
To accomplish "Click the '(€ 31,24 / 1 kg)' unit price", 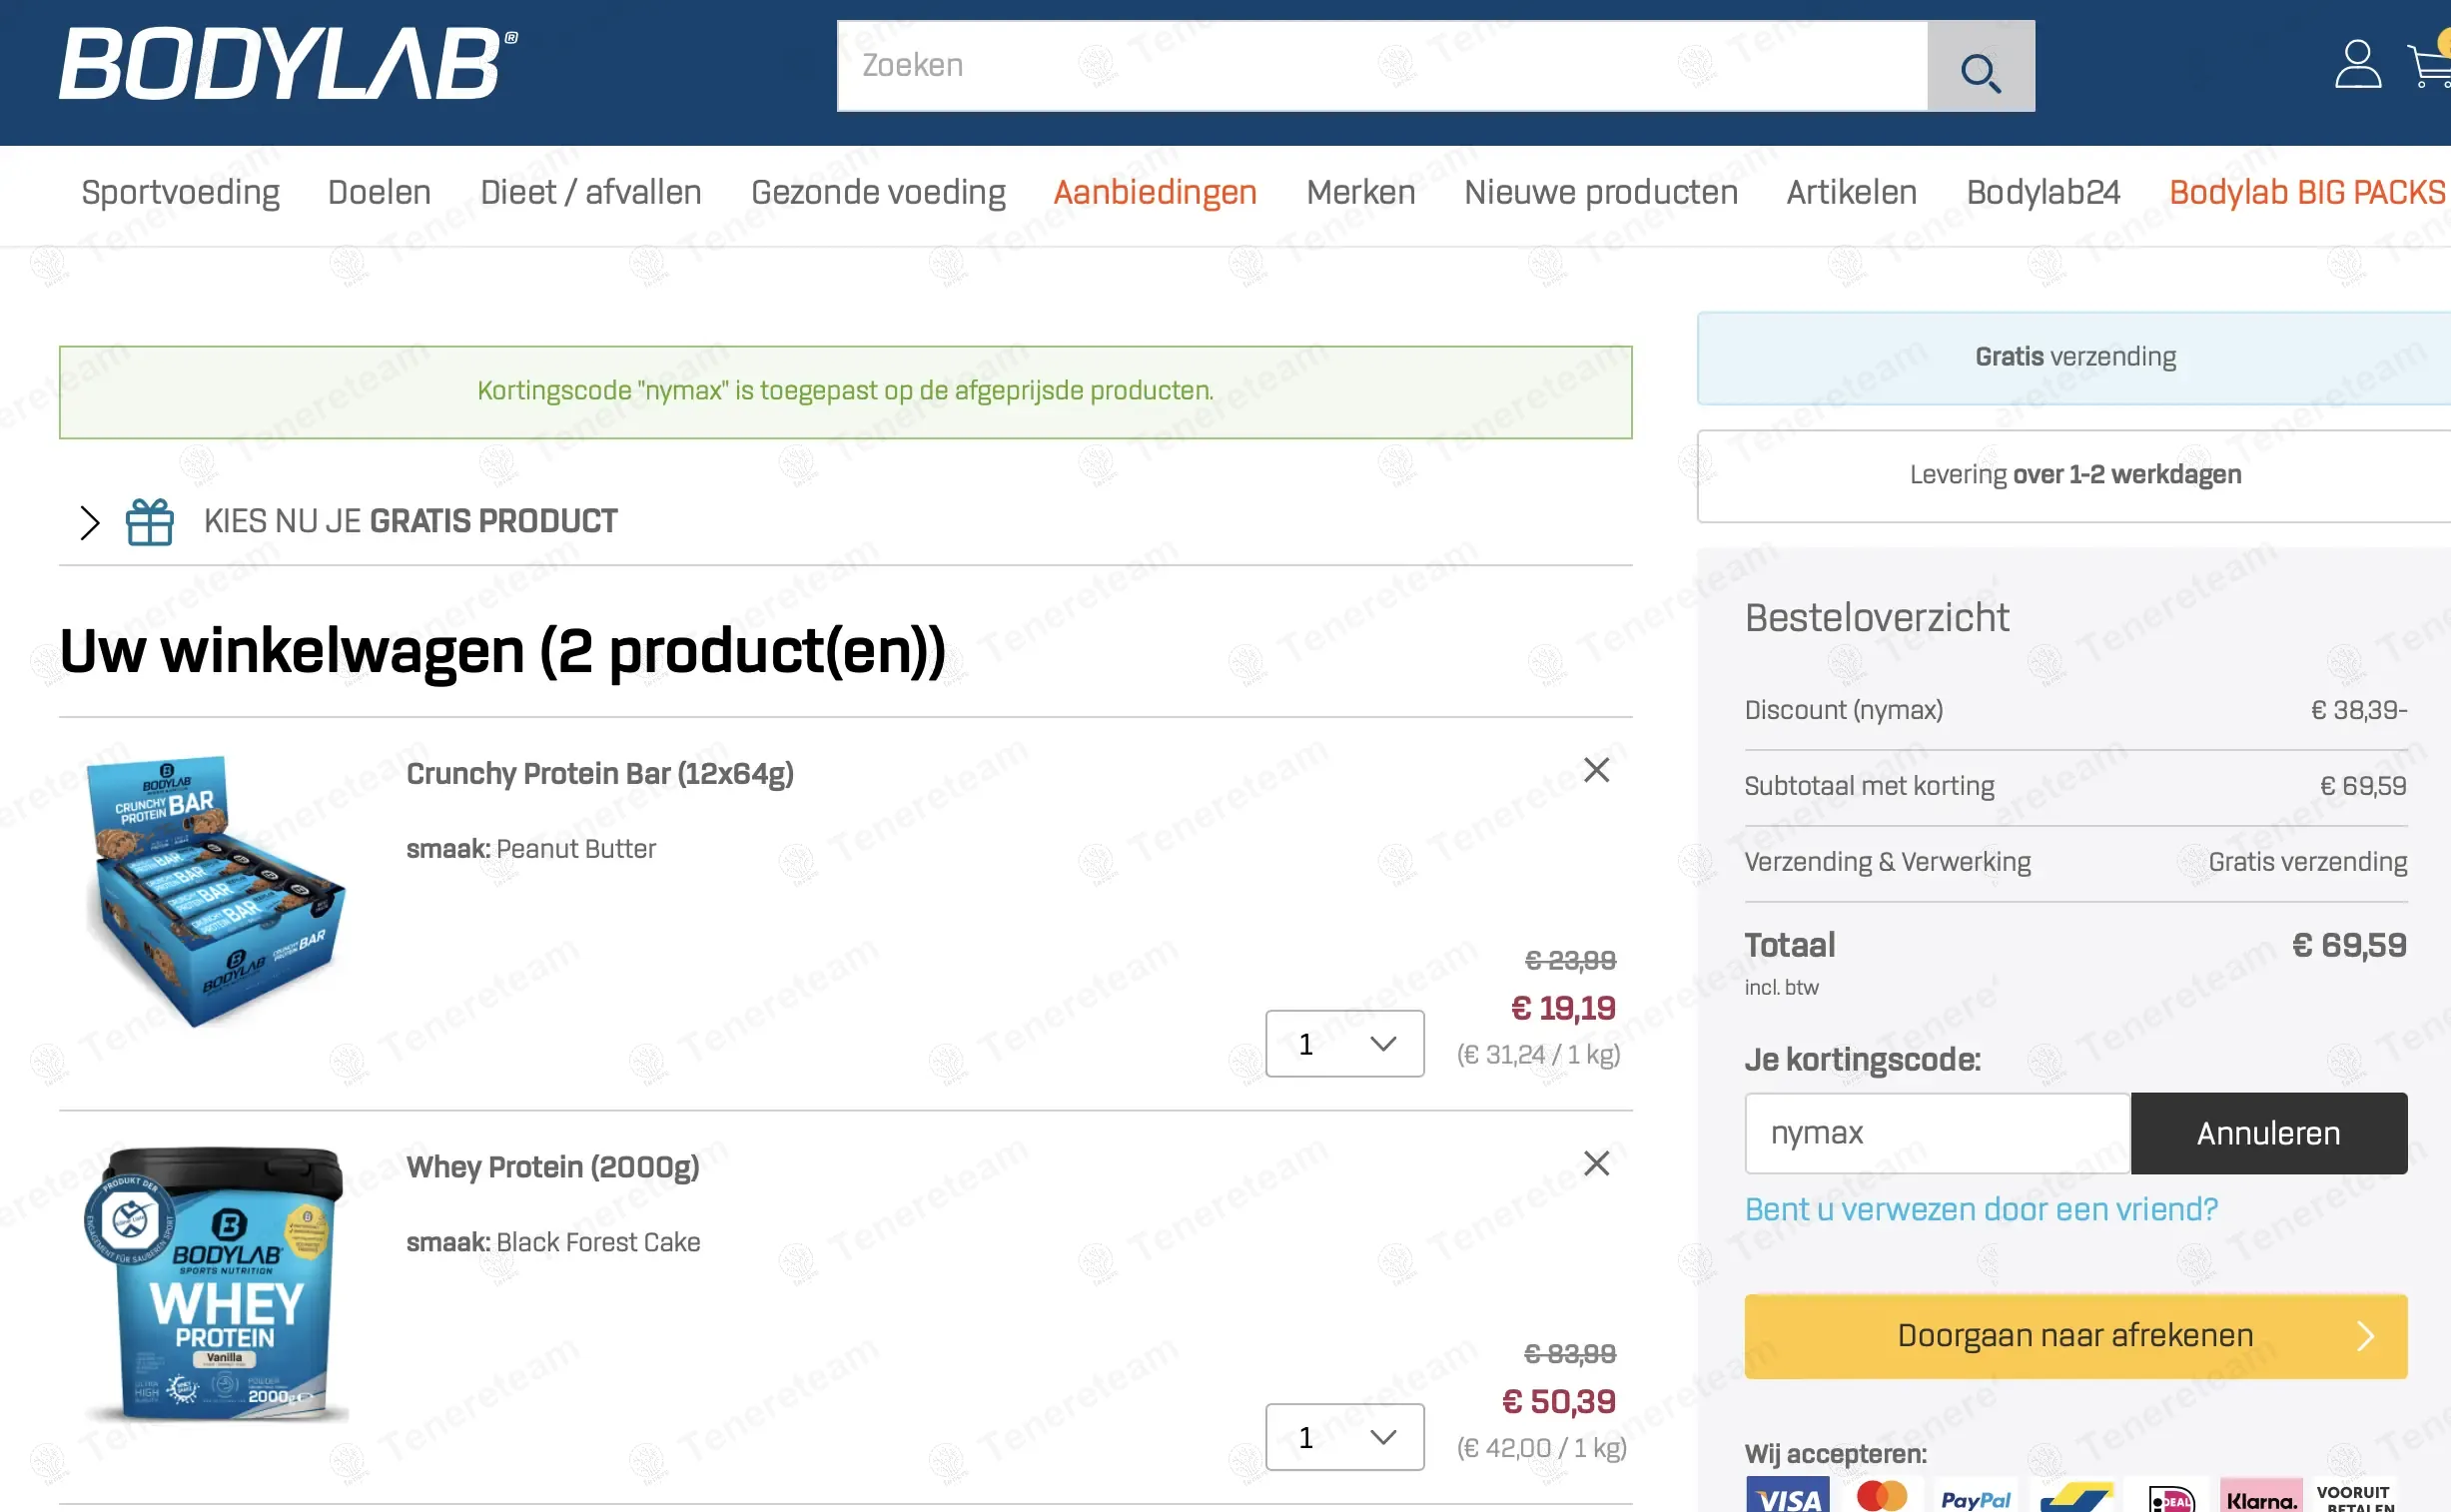I will click(1538, 1055).
